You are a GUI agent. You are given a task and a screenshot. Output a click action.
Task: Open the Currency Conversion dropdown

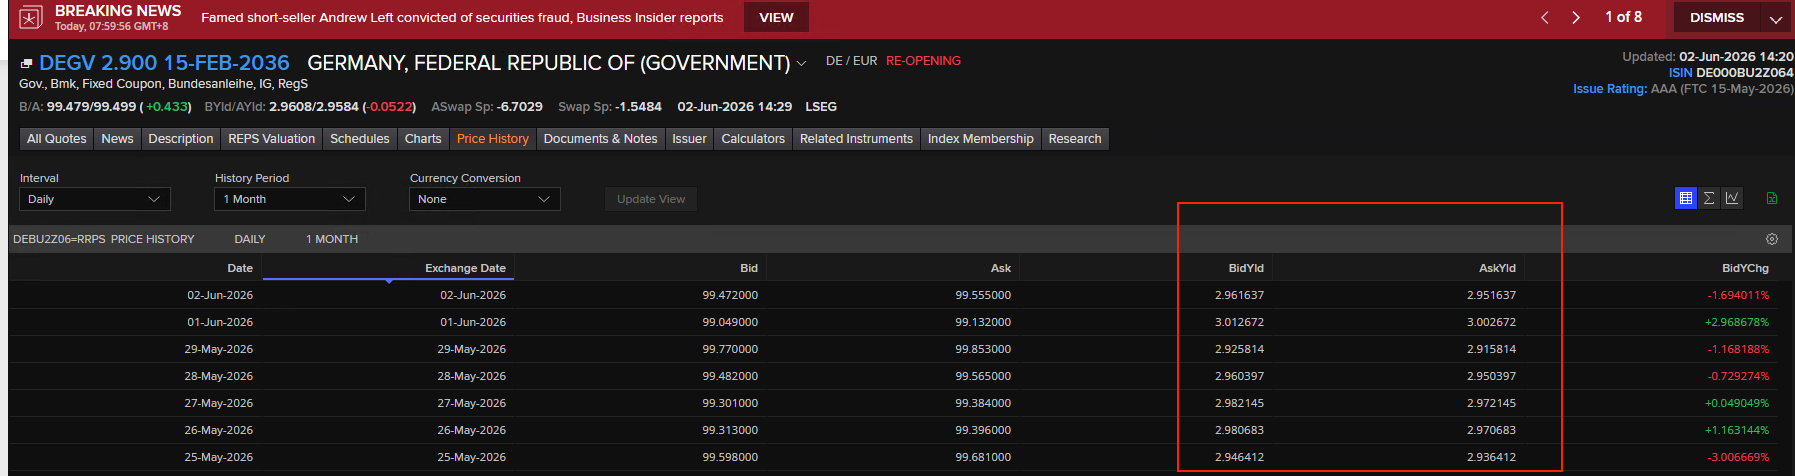click(485, 199)
